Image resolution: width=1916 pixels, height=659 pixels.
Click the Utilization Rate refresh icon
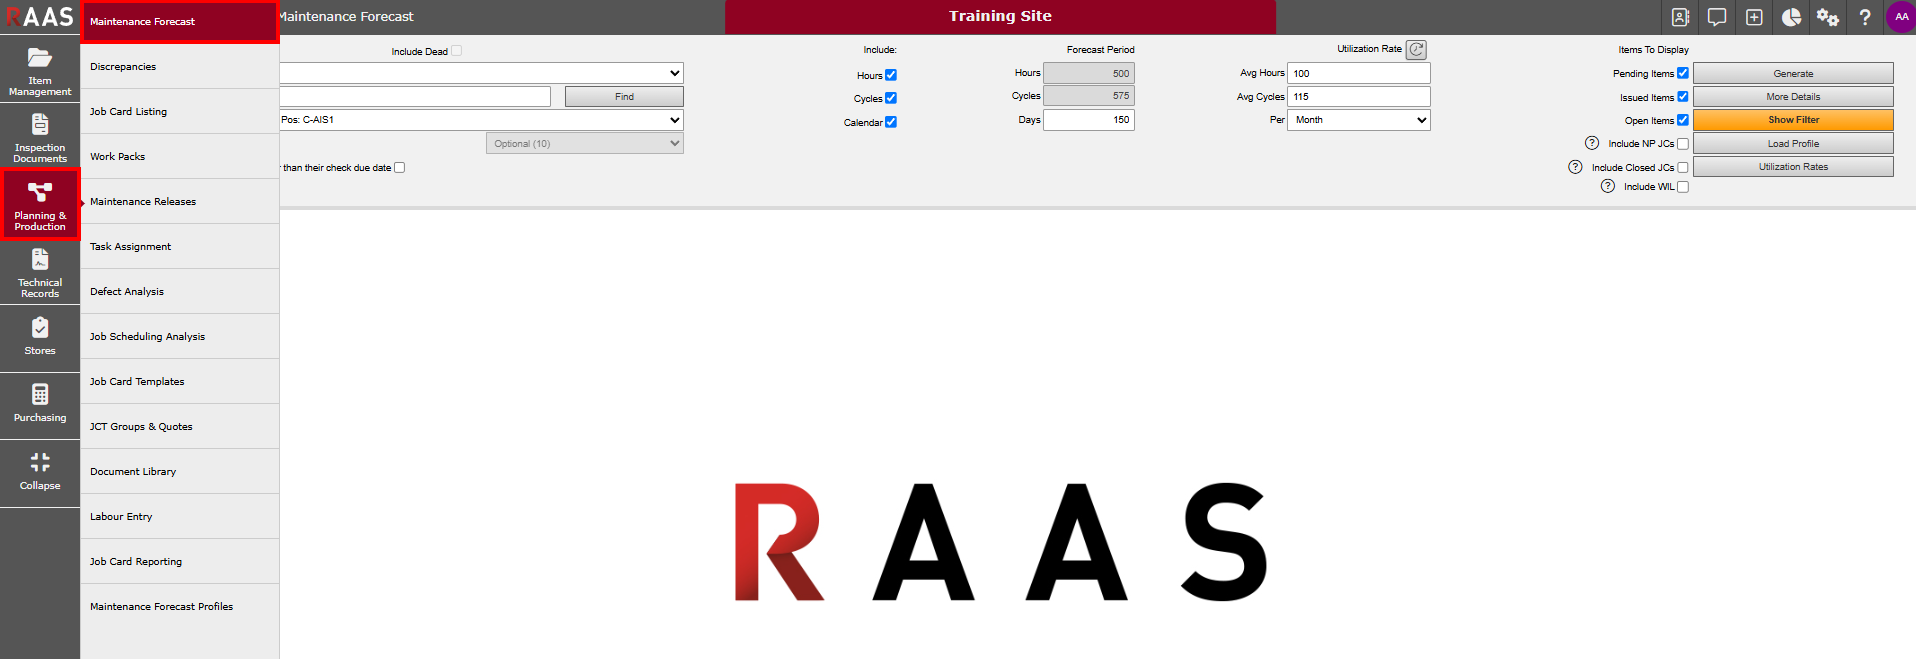tap(1416, 49)
